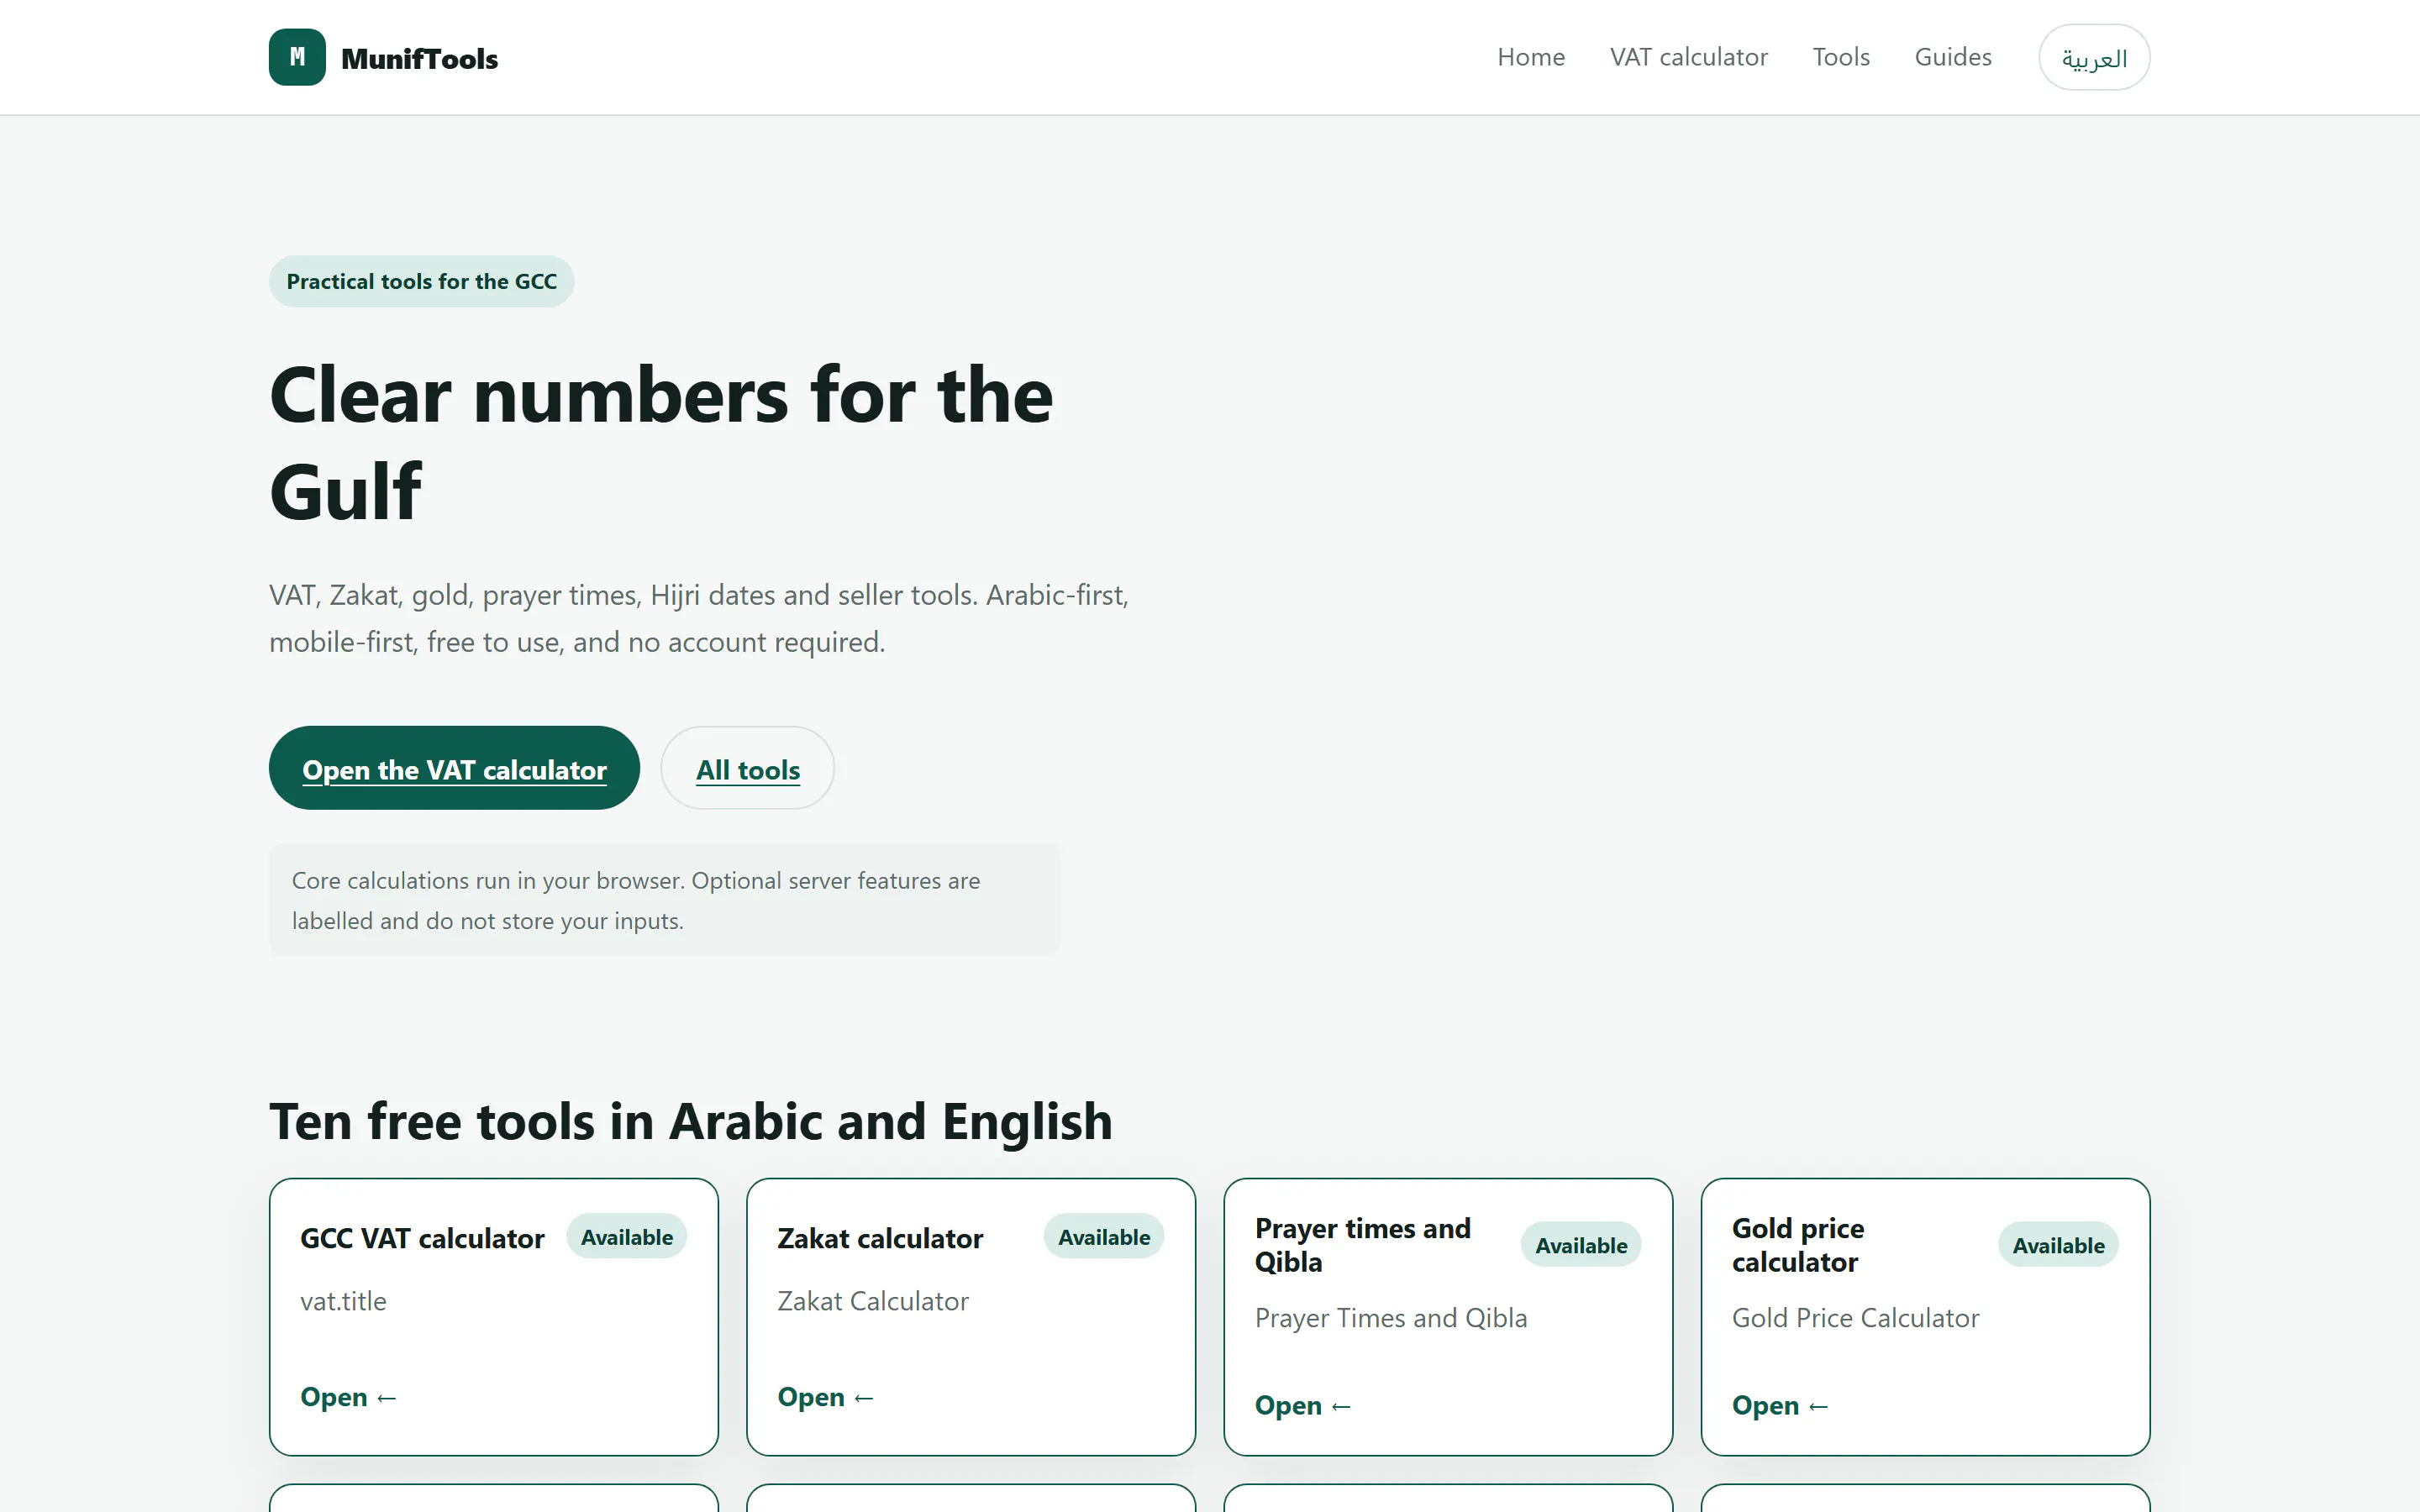Open the Guides menu item
This screenshot has width=2420, height=1512.
(x=1953, y=57)
